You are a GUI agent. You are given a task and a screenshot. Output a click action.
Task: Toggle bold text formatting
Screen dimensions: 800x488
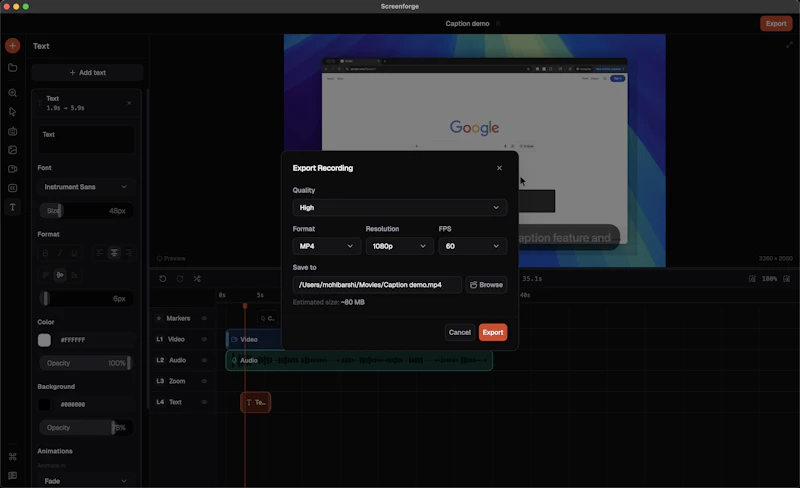pos(45,253)
